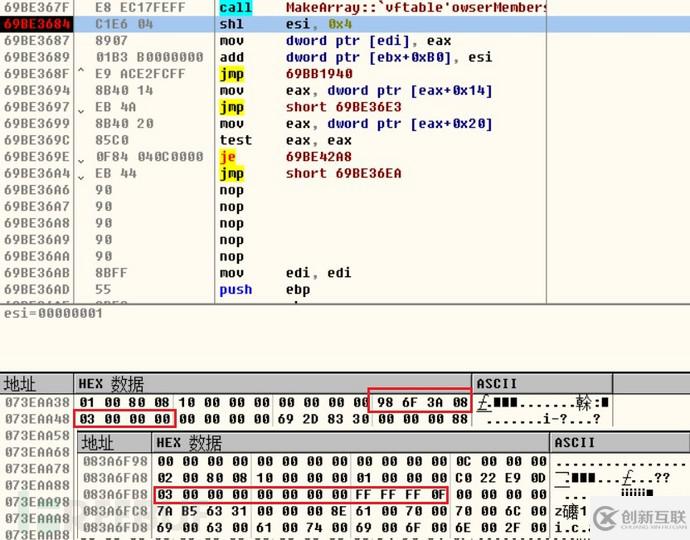Click nop row at address 69BE36A8

(273, 223)
